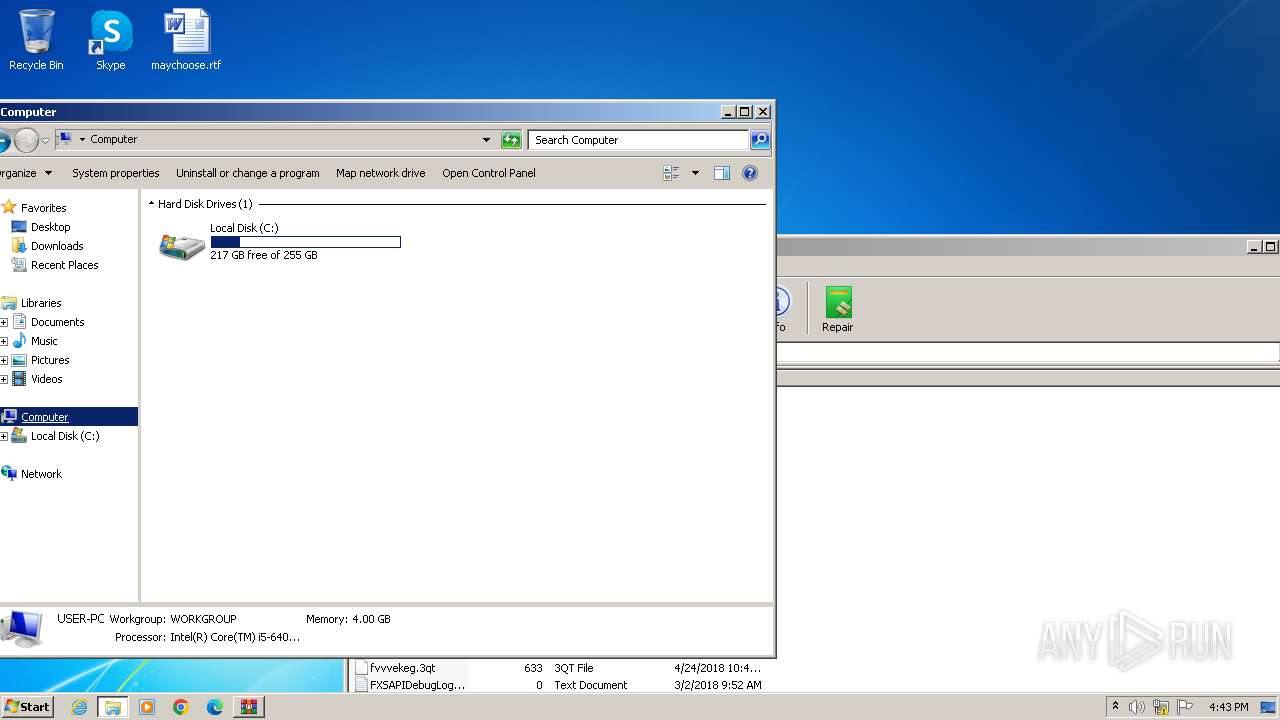Click the Search Computer input field
Image resolution: width=1280 pixels, height=720 pixels.
(x=638, y=140)
